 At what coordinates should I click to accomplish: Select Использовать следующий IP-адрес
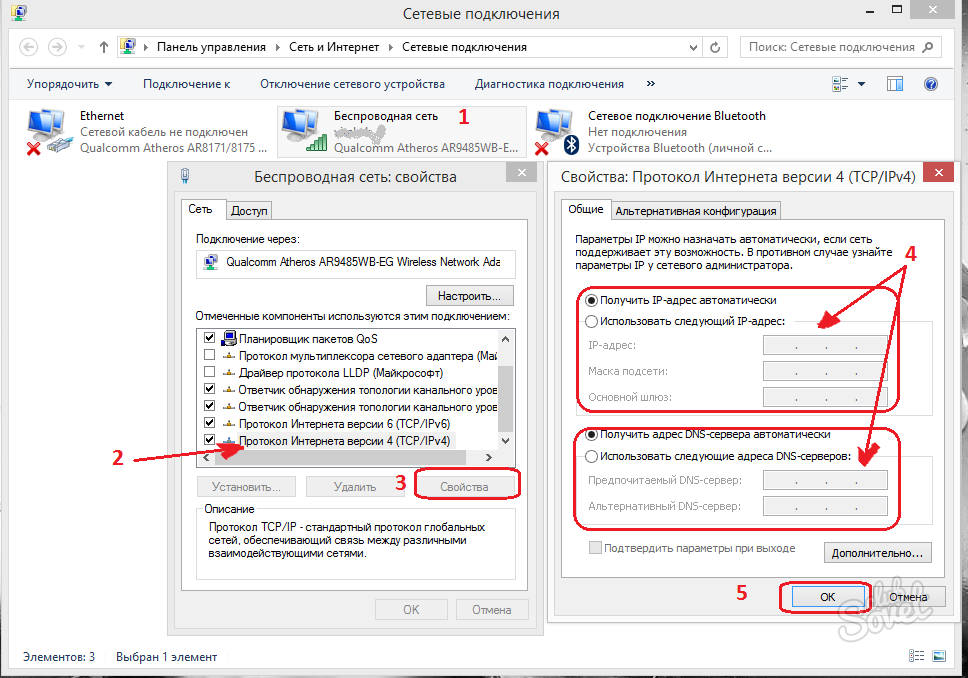(x=591, y=321)
